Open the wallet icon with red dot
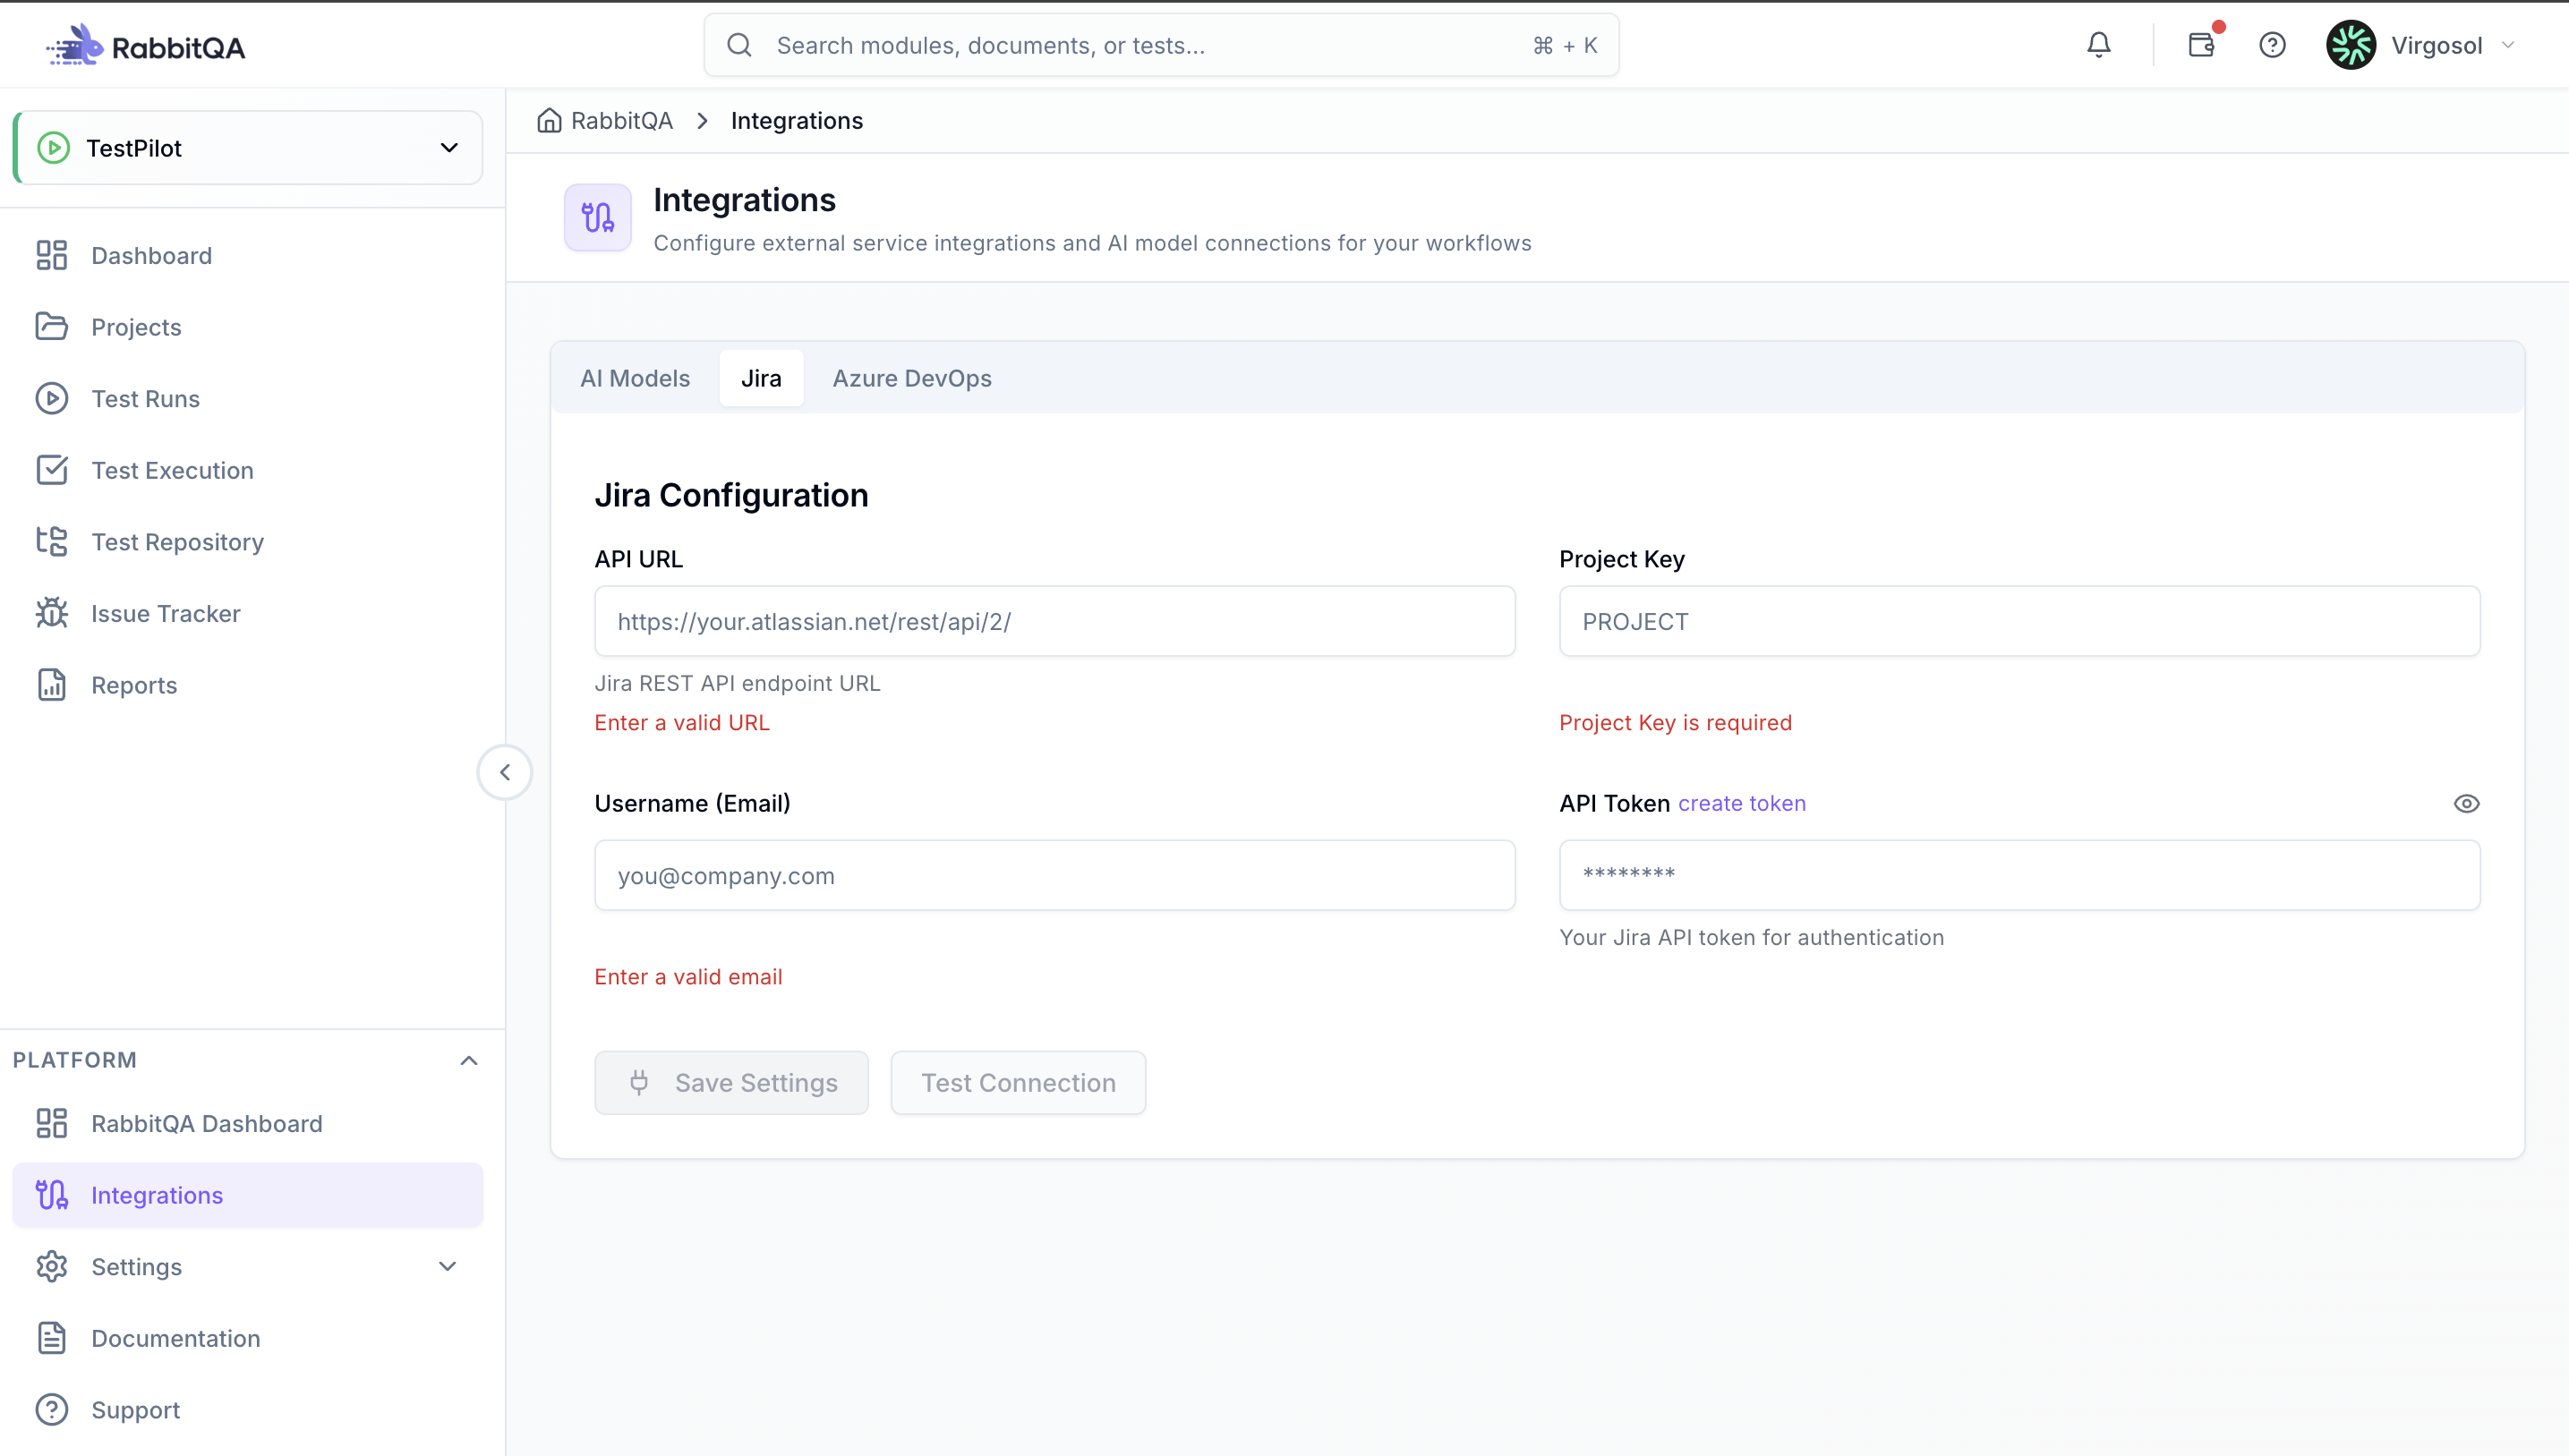 pos(2201,45)
